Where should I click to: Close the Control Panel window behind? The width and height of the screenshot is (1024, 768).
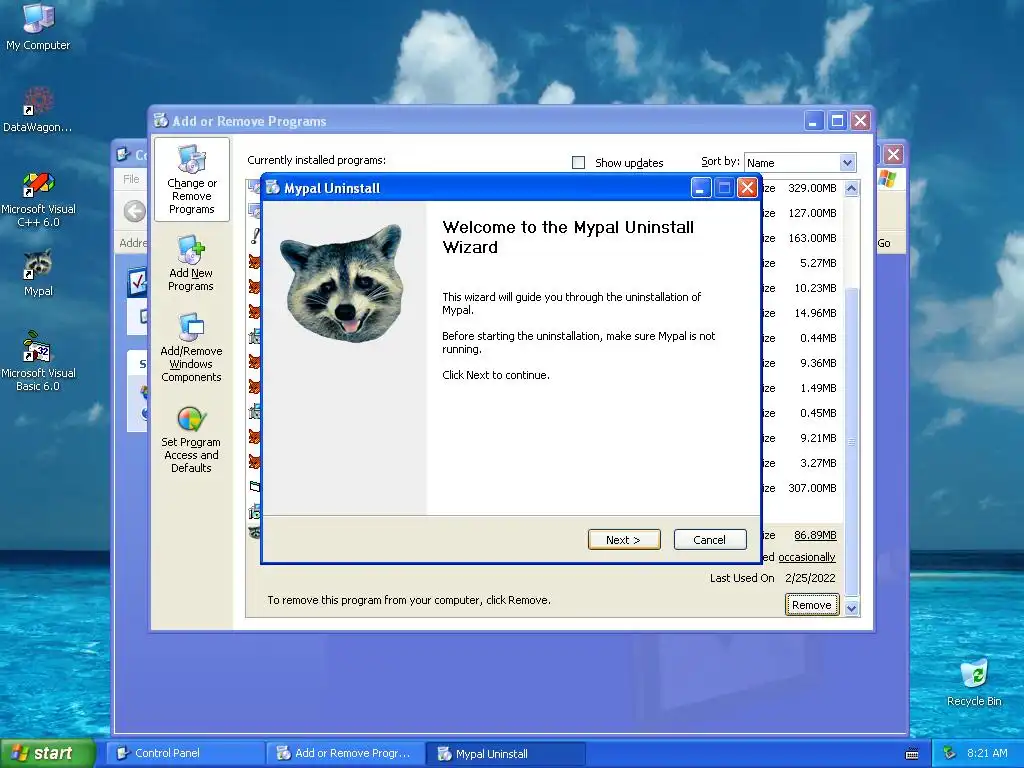[x=893, y=155]
